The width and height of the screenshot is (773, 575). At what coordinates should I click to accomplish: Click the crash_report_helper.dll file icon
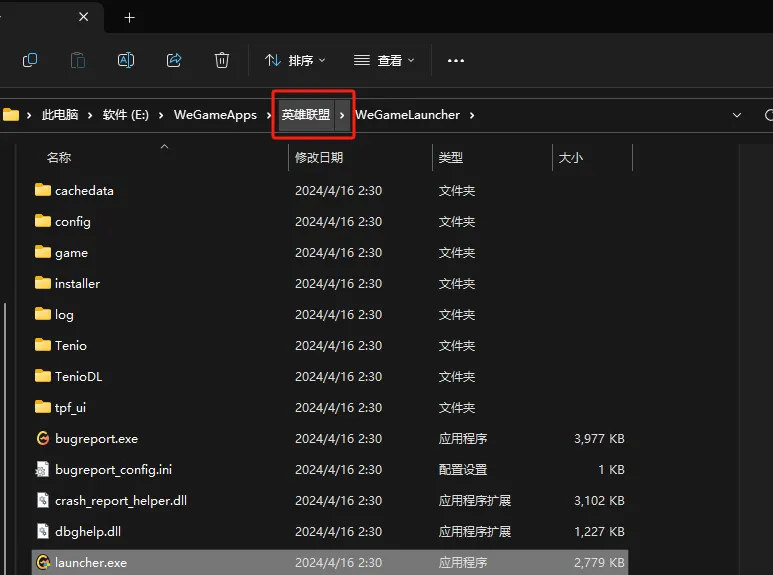point(43,500)
